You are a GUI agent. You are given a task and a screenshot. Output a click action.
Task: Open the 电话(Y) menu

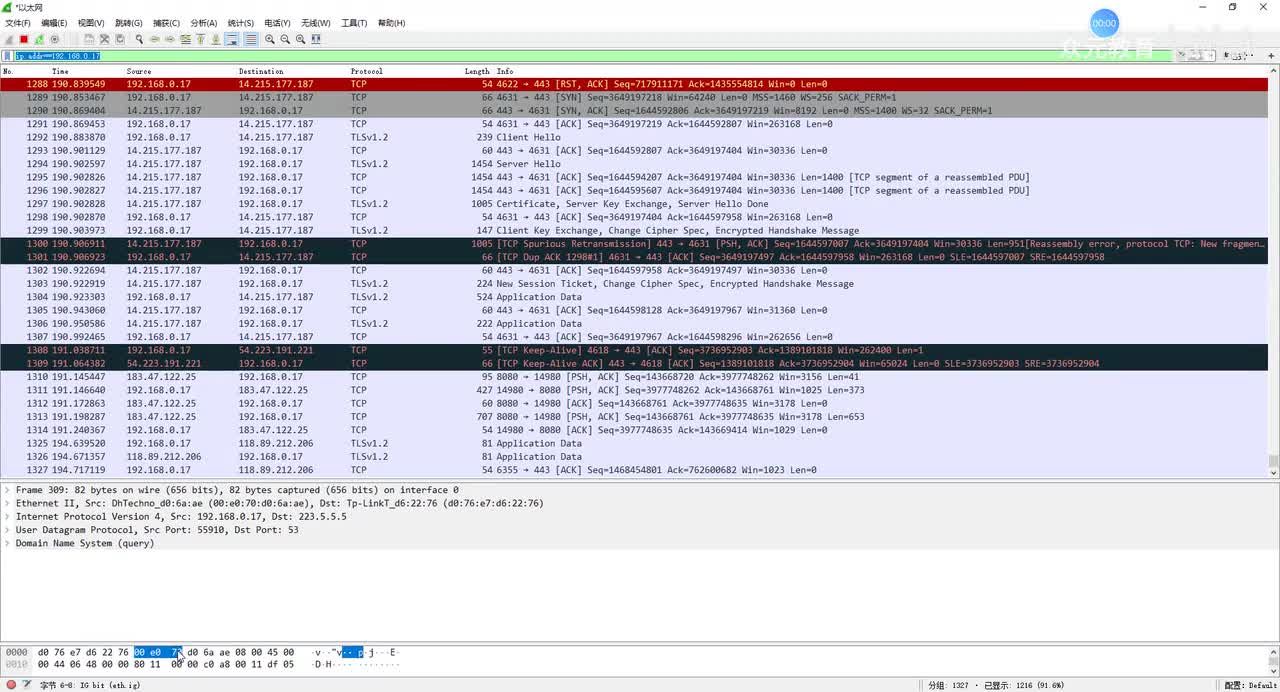[278, 23]
